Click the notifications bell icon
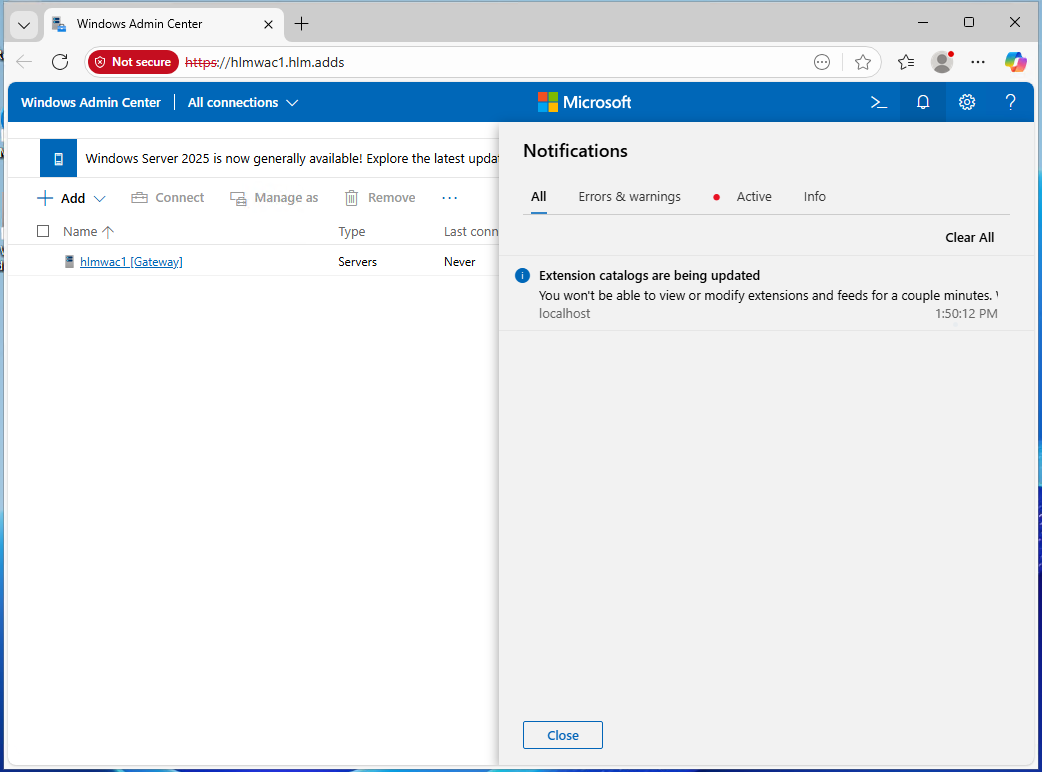The image size is (1042, 772). click(923, 102)
